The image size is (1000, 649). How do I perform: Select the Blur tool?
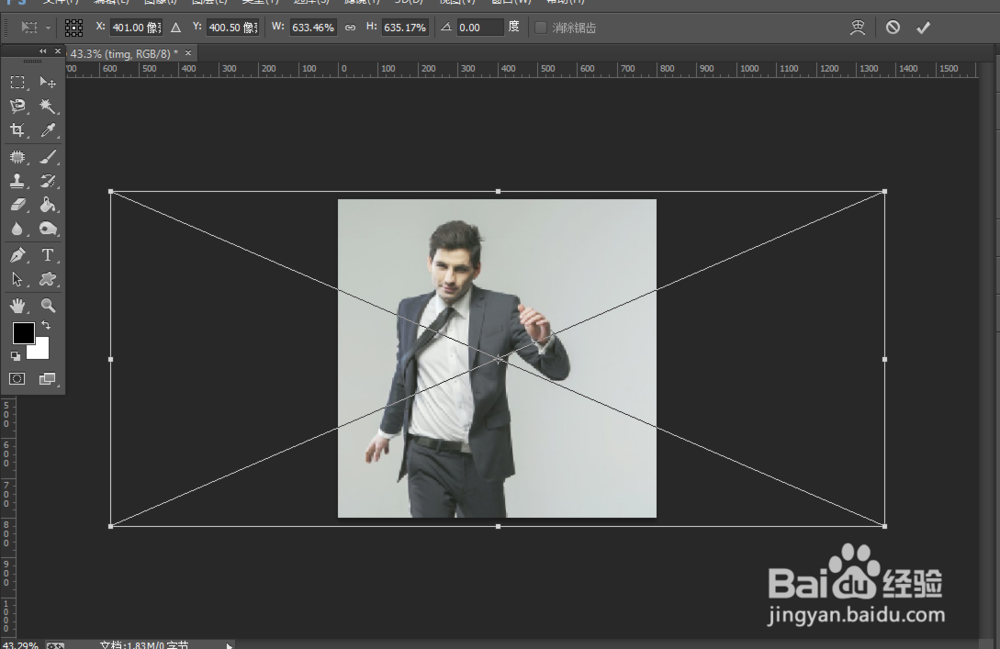pyautogui.click(x=17, y=229)
